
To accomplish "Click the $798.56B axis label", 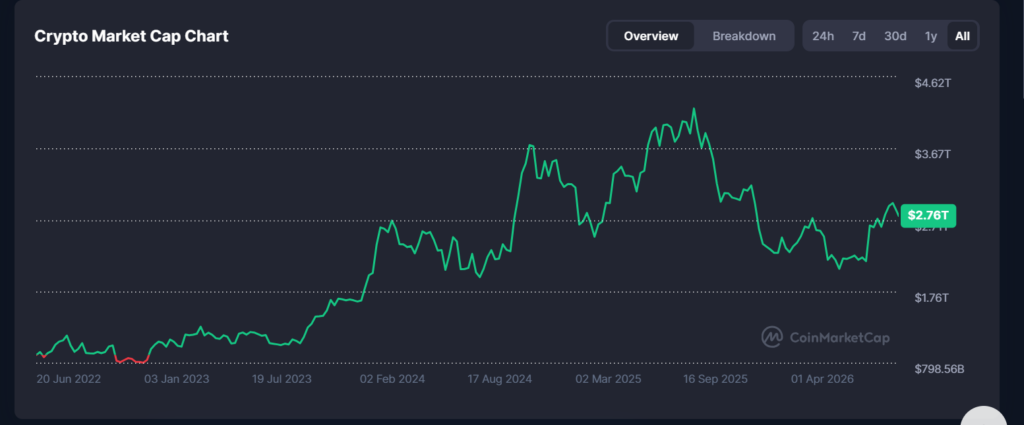I will tap(939, 370).
